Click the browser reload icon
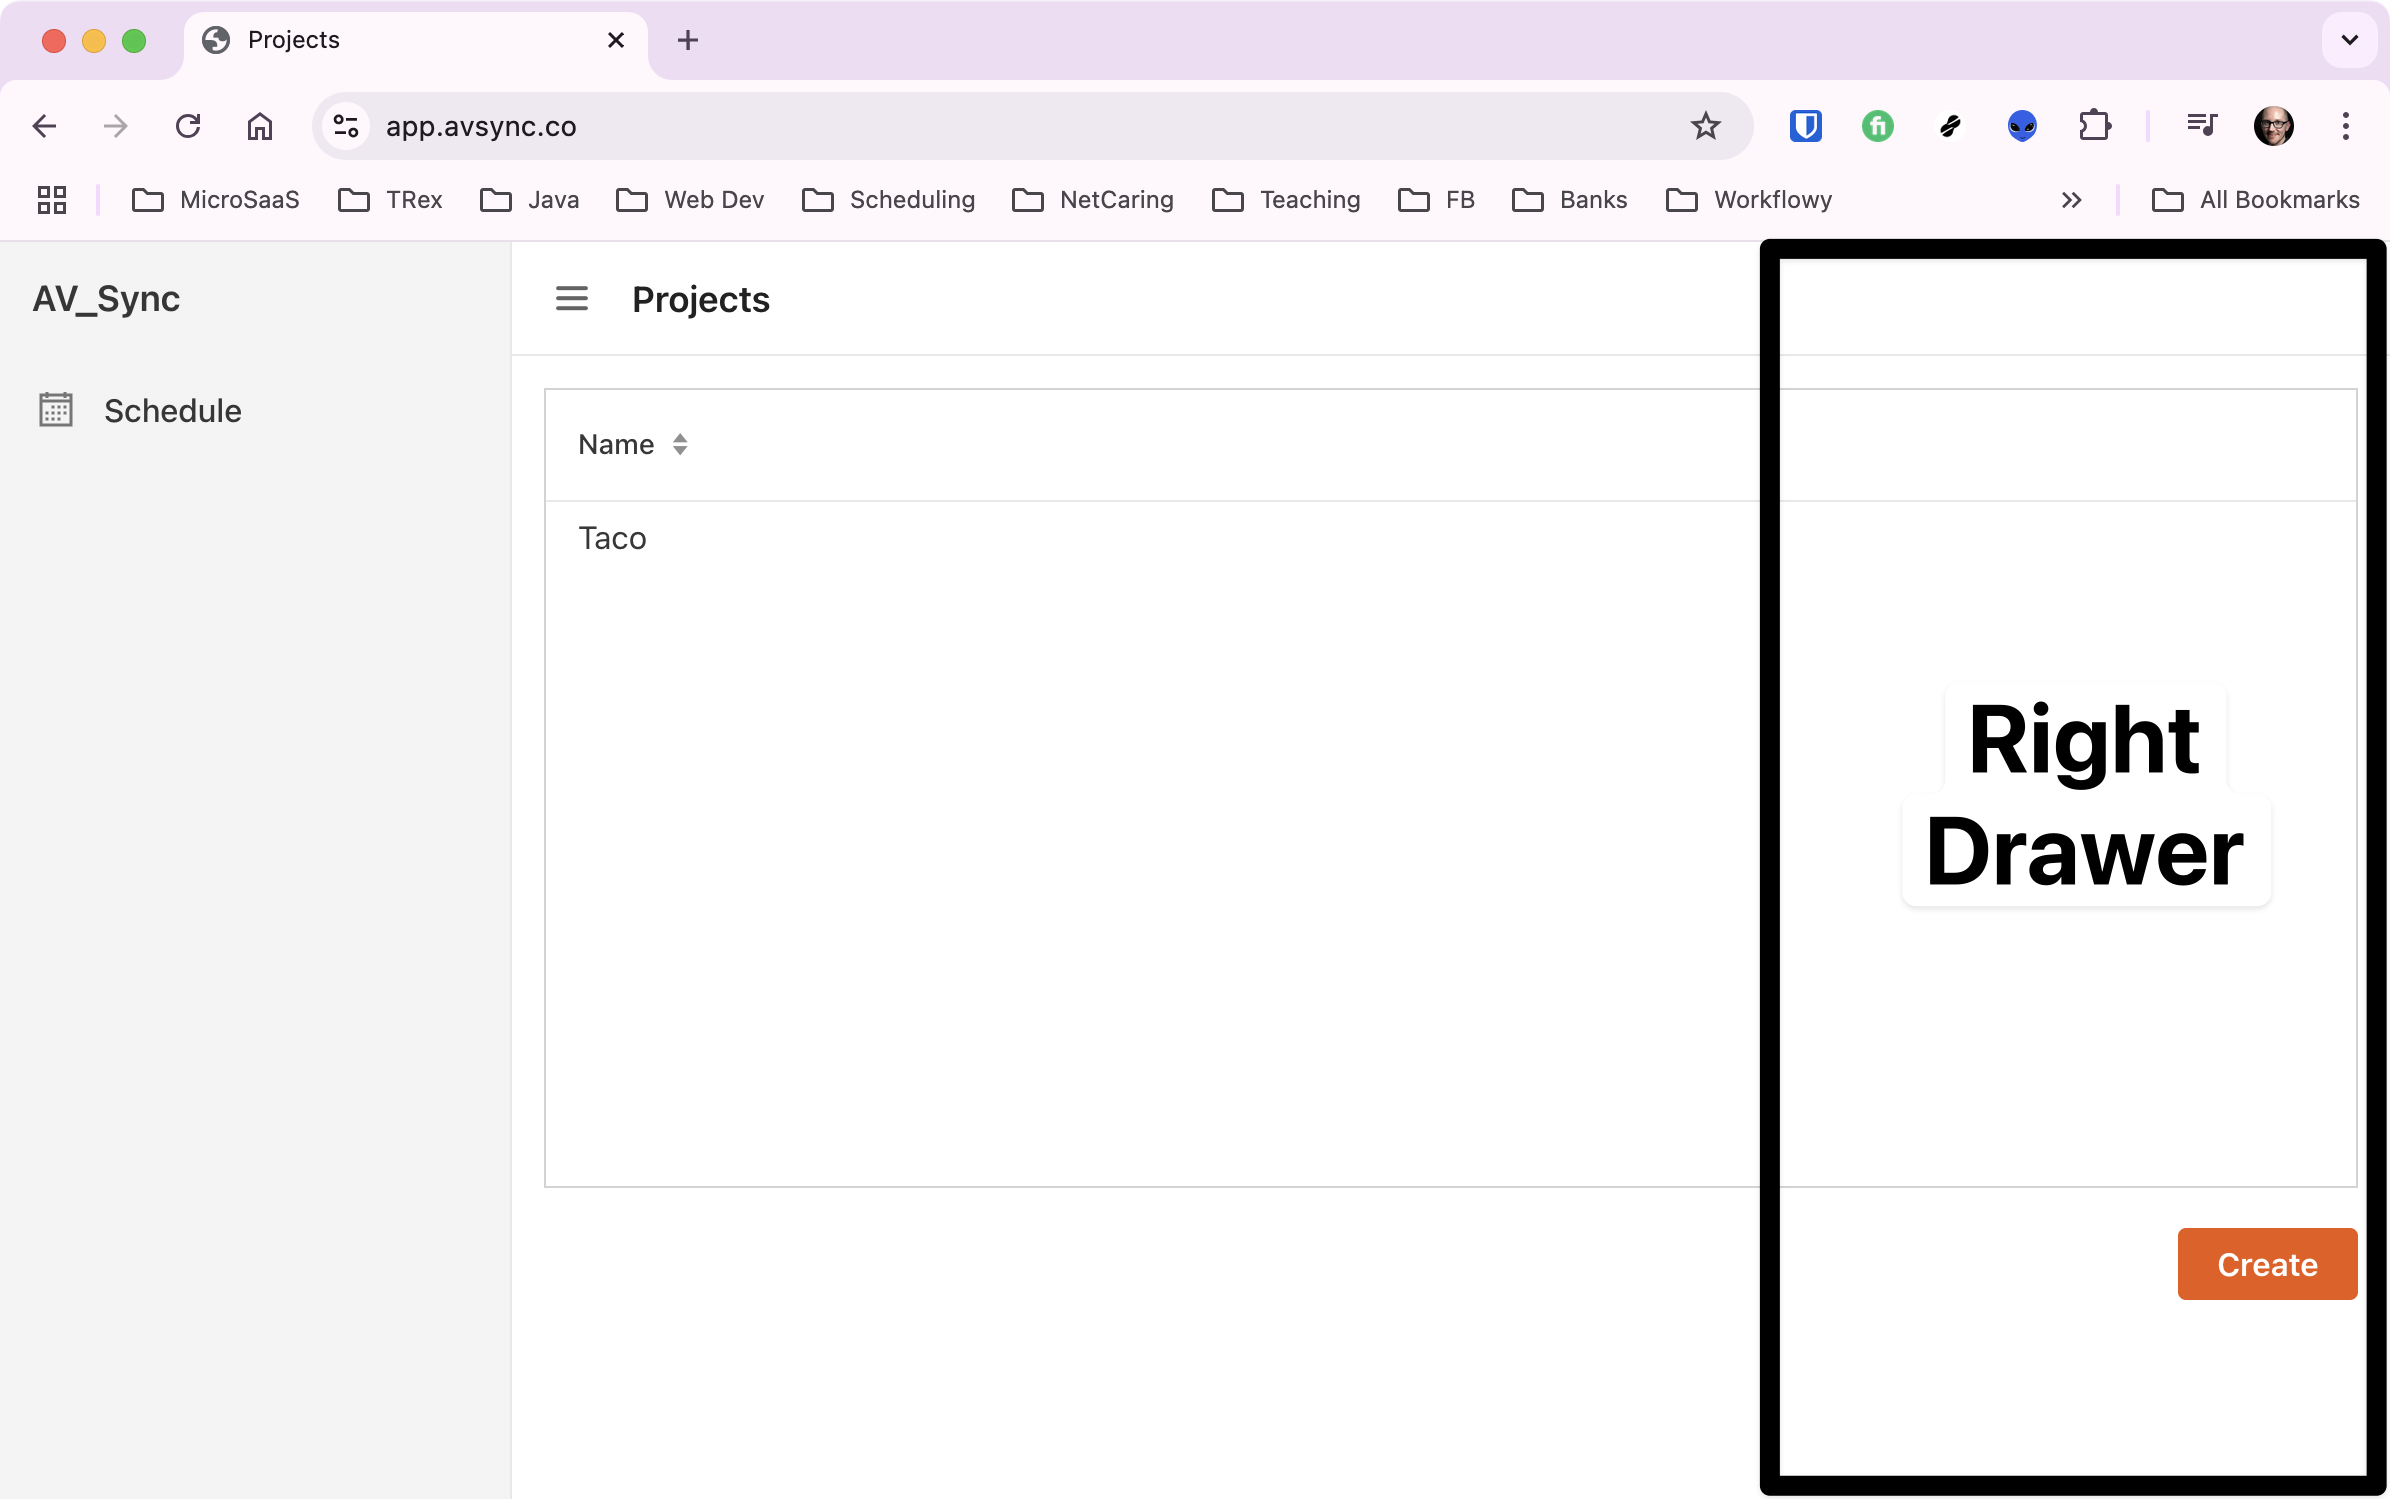The width and height of the screenshot is (2390, 1499). (x=188, y=126)
